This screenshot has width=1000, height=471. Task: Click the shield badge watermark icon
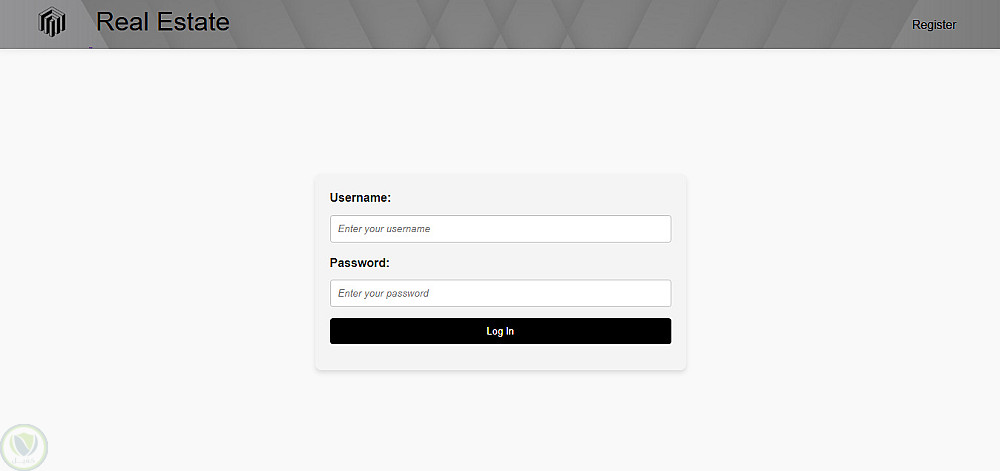click(23, 446)
